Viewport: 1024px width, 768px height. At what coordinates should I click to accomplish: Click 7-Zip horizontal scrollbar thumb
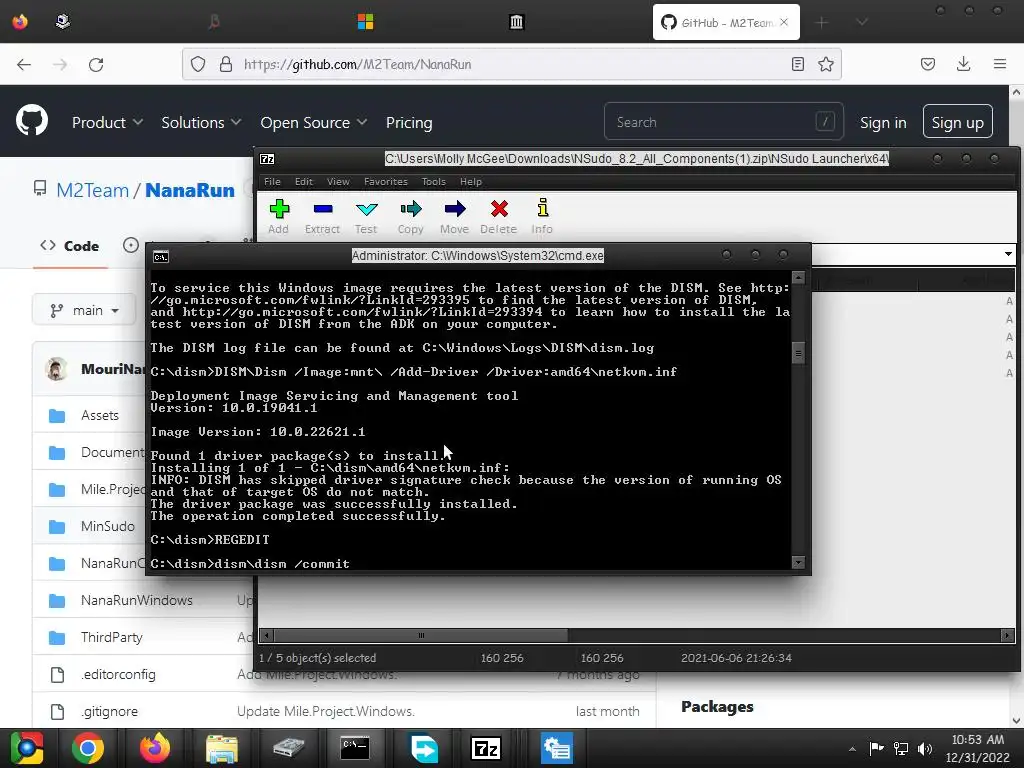coord(421,635)
